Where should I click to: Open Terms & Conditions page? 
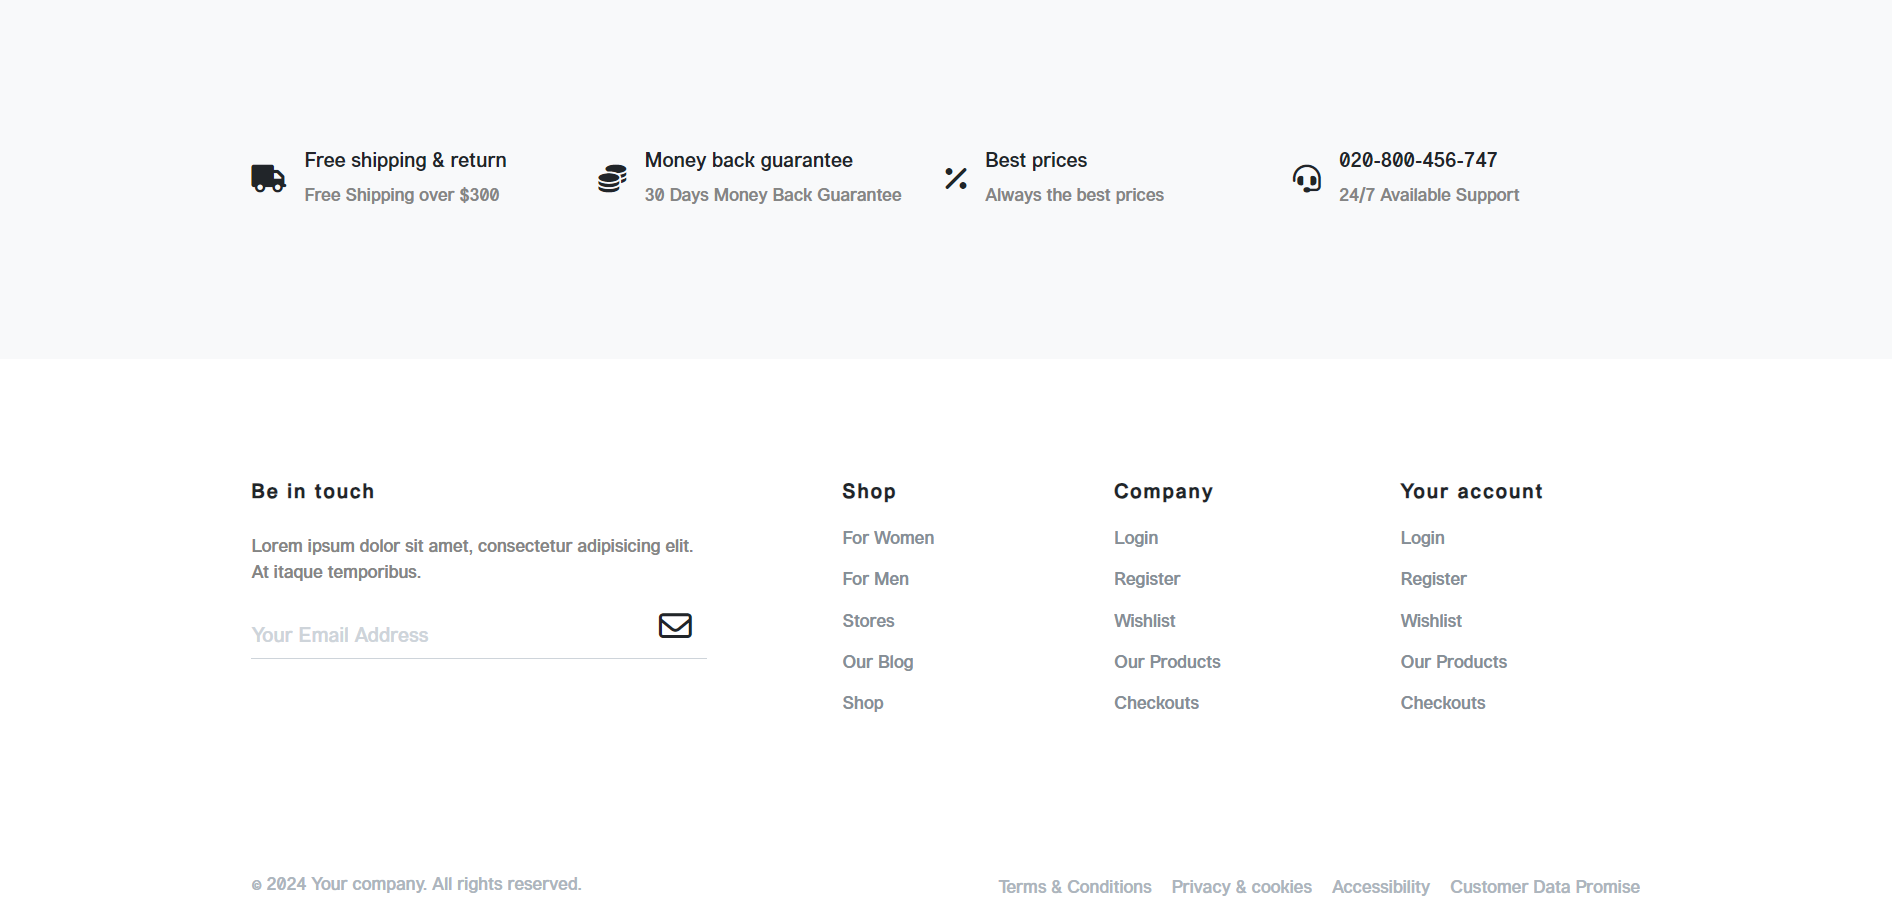coord(1074,887)
